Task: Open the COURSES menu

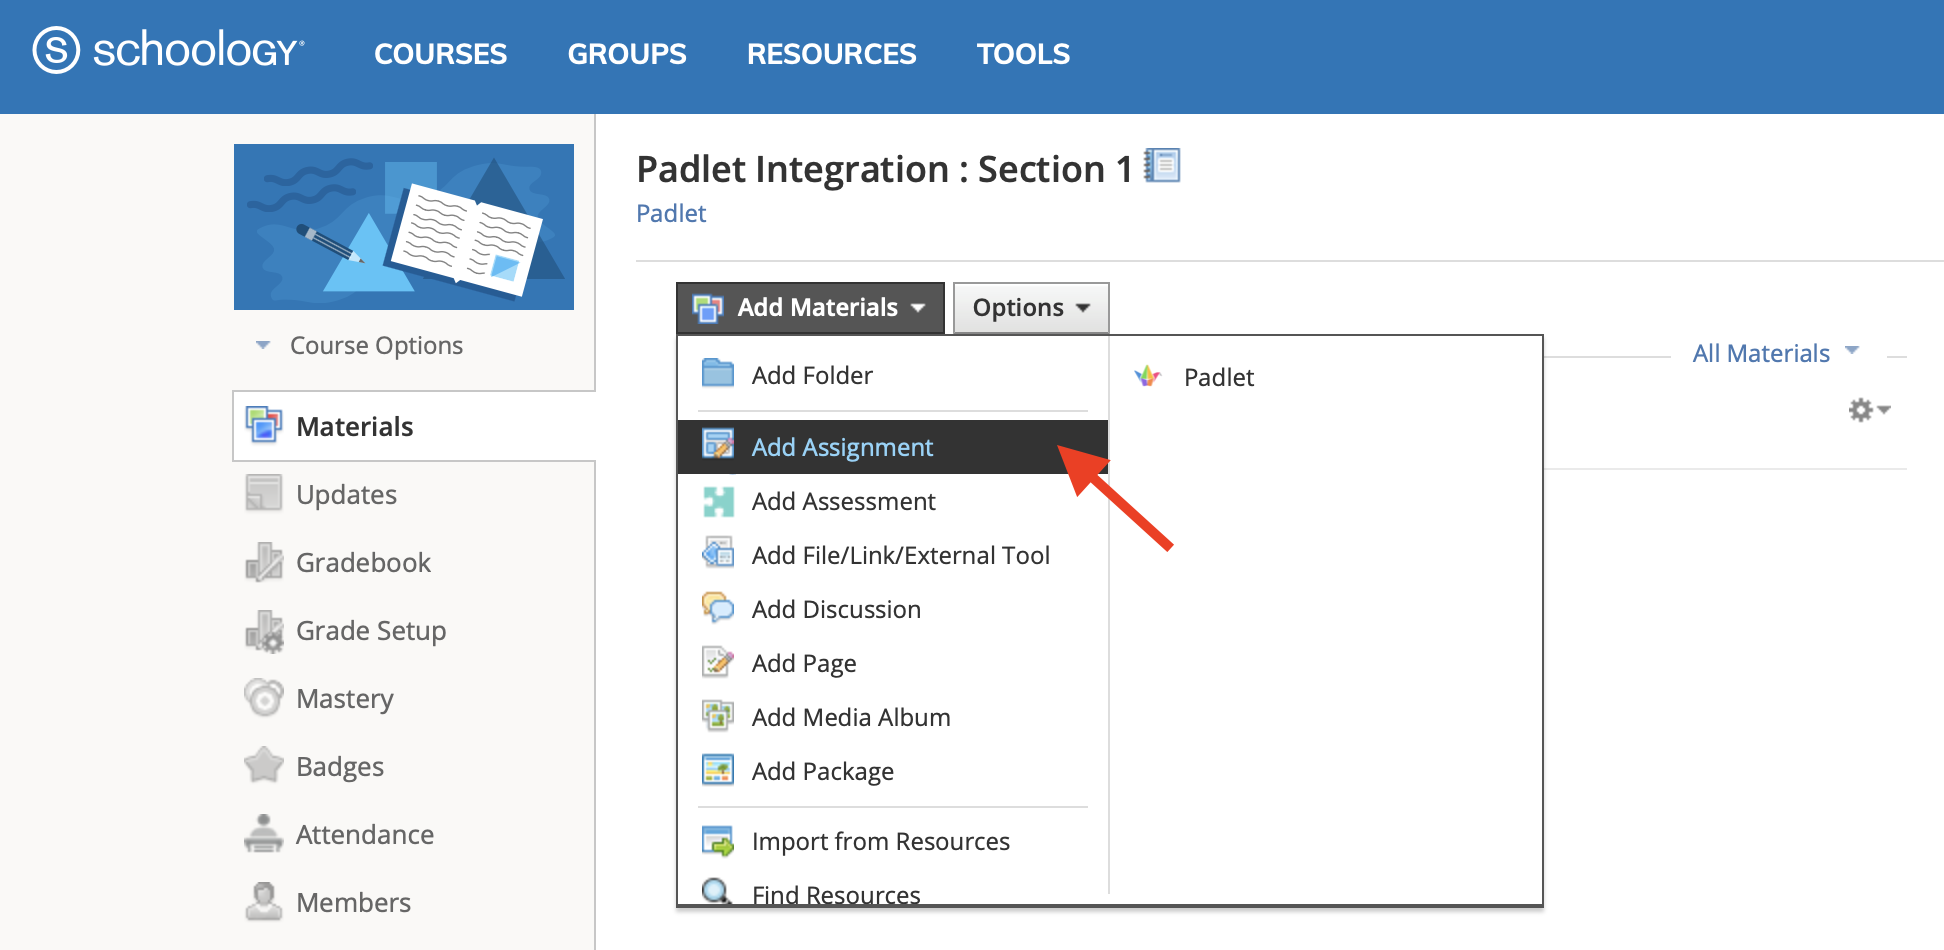Action: pyautogui.click(x=440, y=54)
